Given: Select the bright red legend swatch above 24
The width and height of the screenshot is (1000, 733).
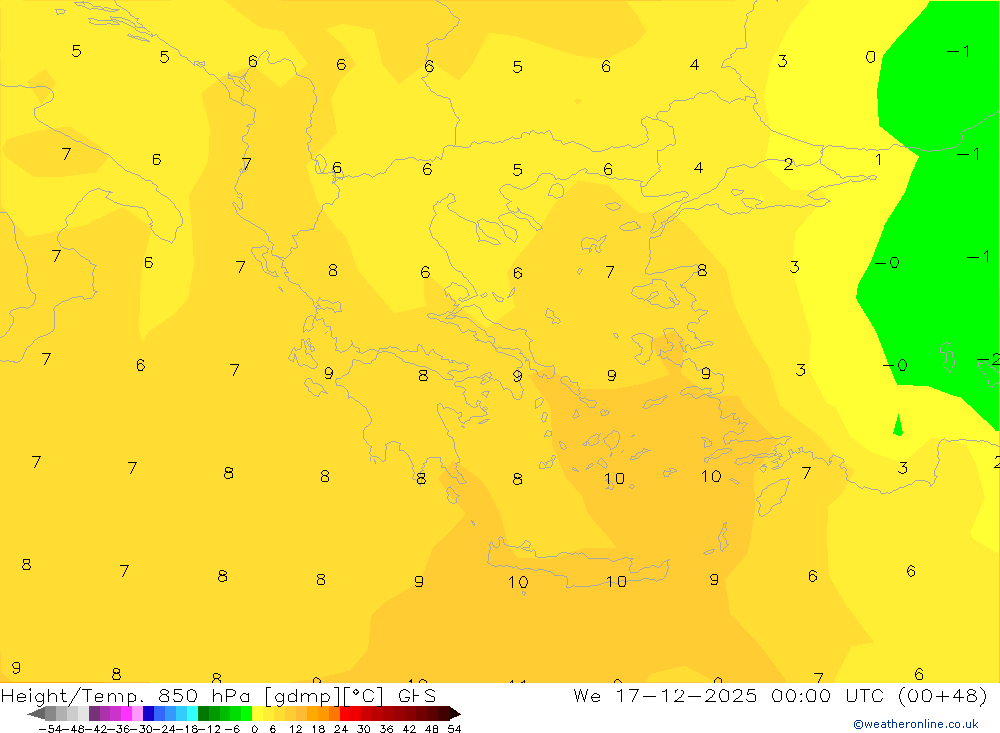Looking at the screenshot, I should (x=345, y=714).
